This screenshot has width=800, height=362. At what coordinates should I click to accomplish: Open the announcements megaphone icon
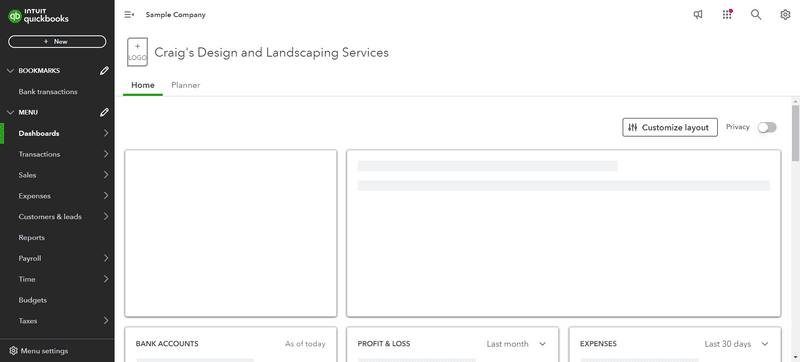pos(697,15)
